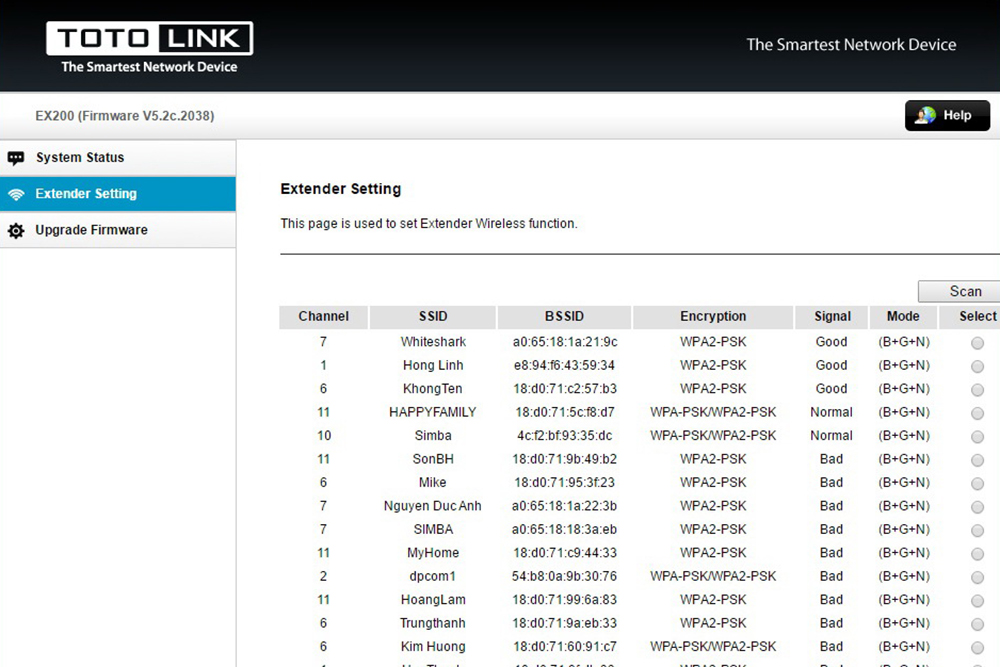Click the TOTOLINK logo

point(149,40)
